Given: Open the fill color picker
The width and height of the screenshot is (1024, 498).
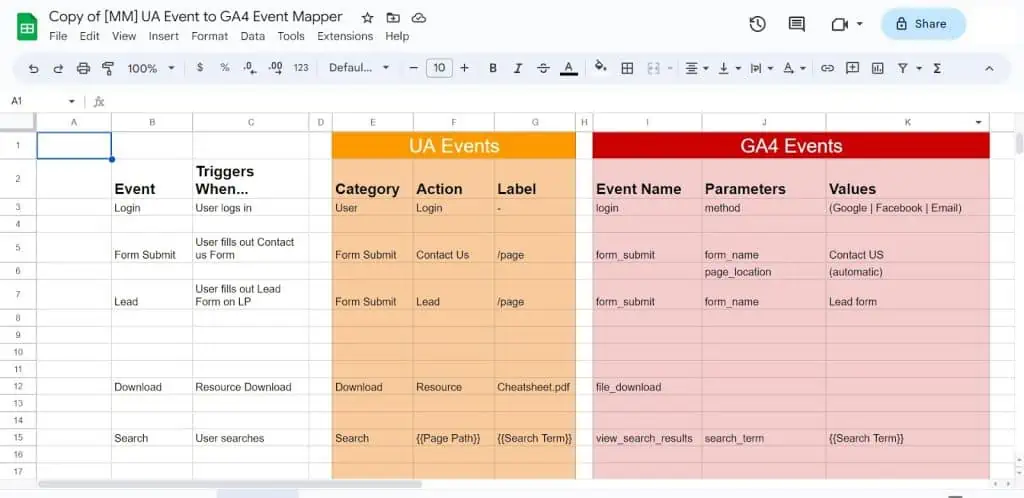Looking at the screenshot, I should click(x=601, y=67).
